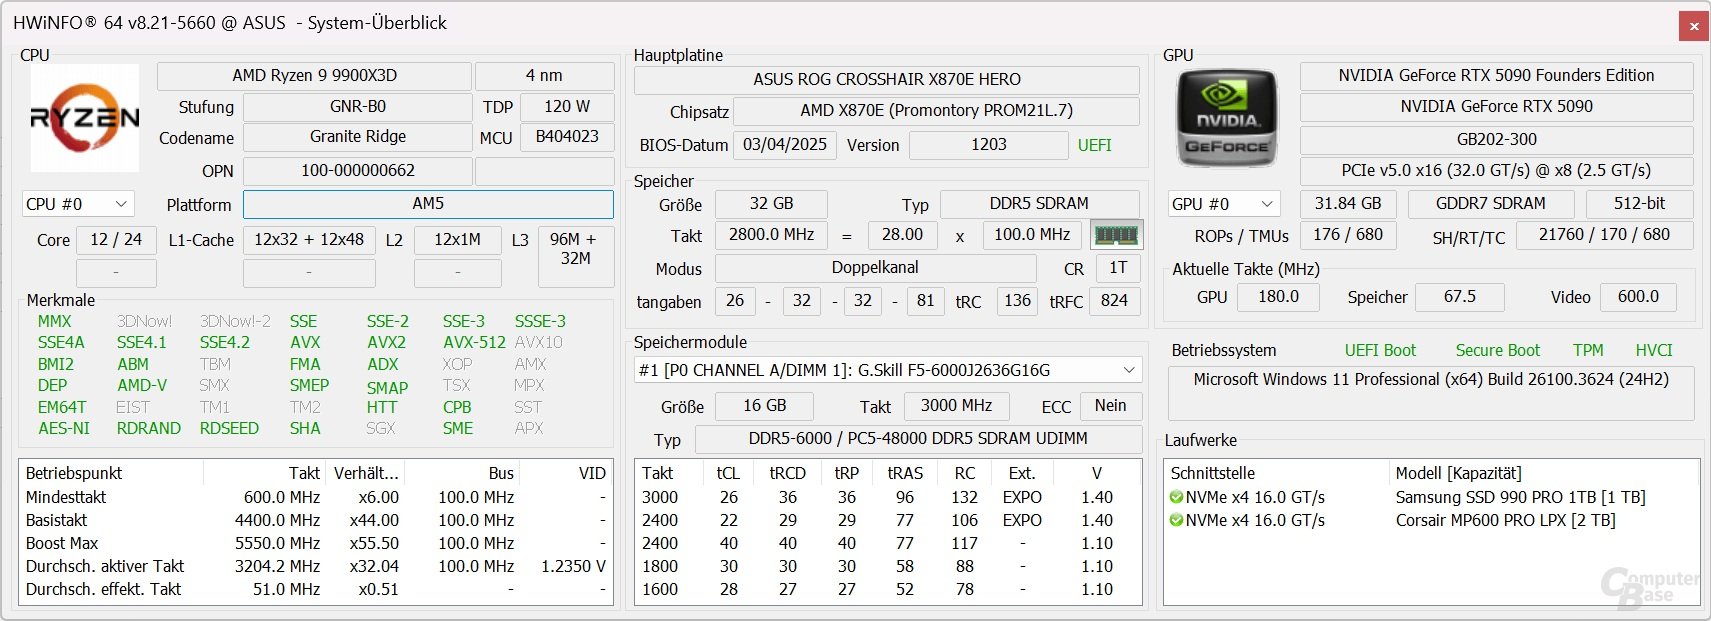
Task: Click the Corsair MP600 status check icon
Action: tap(1177, 520)
